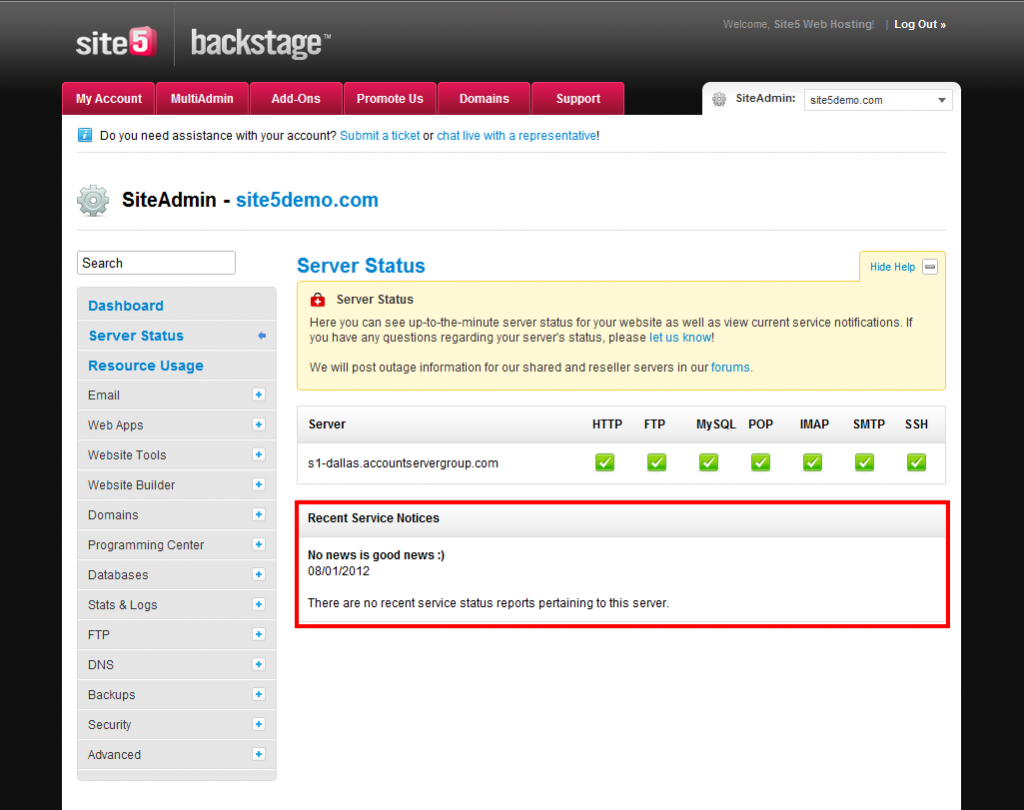Viewport: 1024px width, 810px height.
Task: Expand the Stats & Logs sidebar section
Action: click(x=259, y=604)
